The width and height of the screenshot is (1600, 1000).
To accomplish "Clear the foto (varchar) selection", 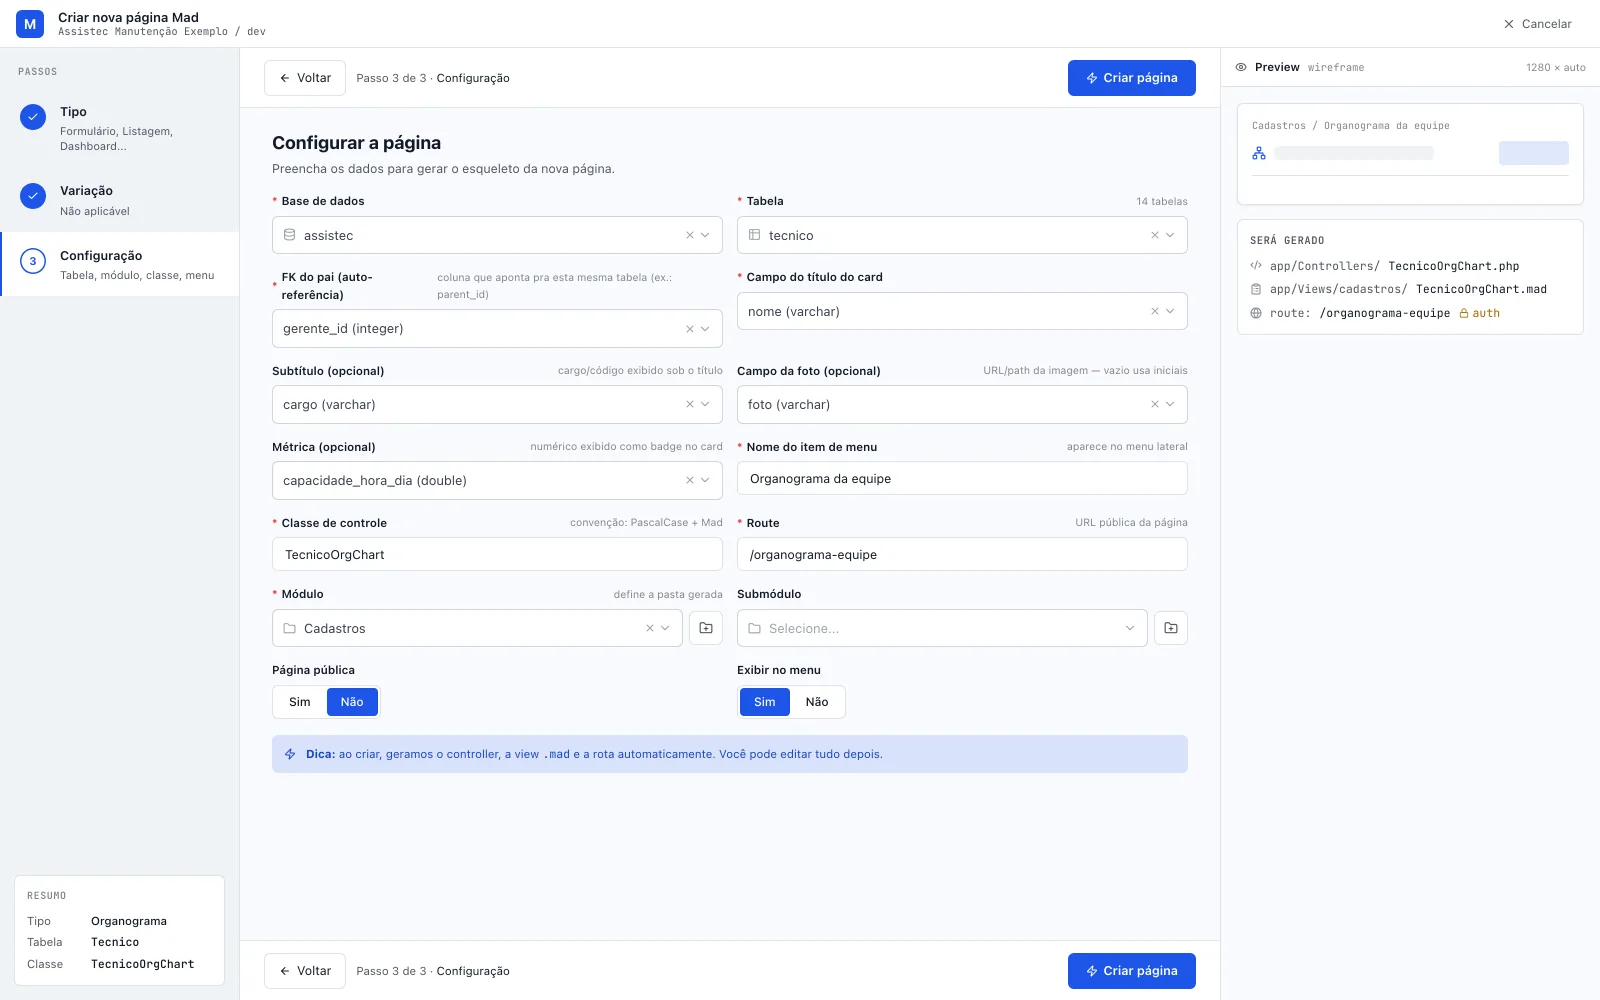I will coord(1155,405).
